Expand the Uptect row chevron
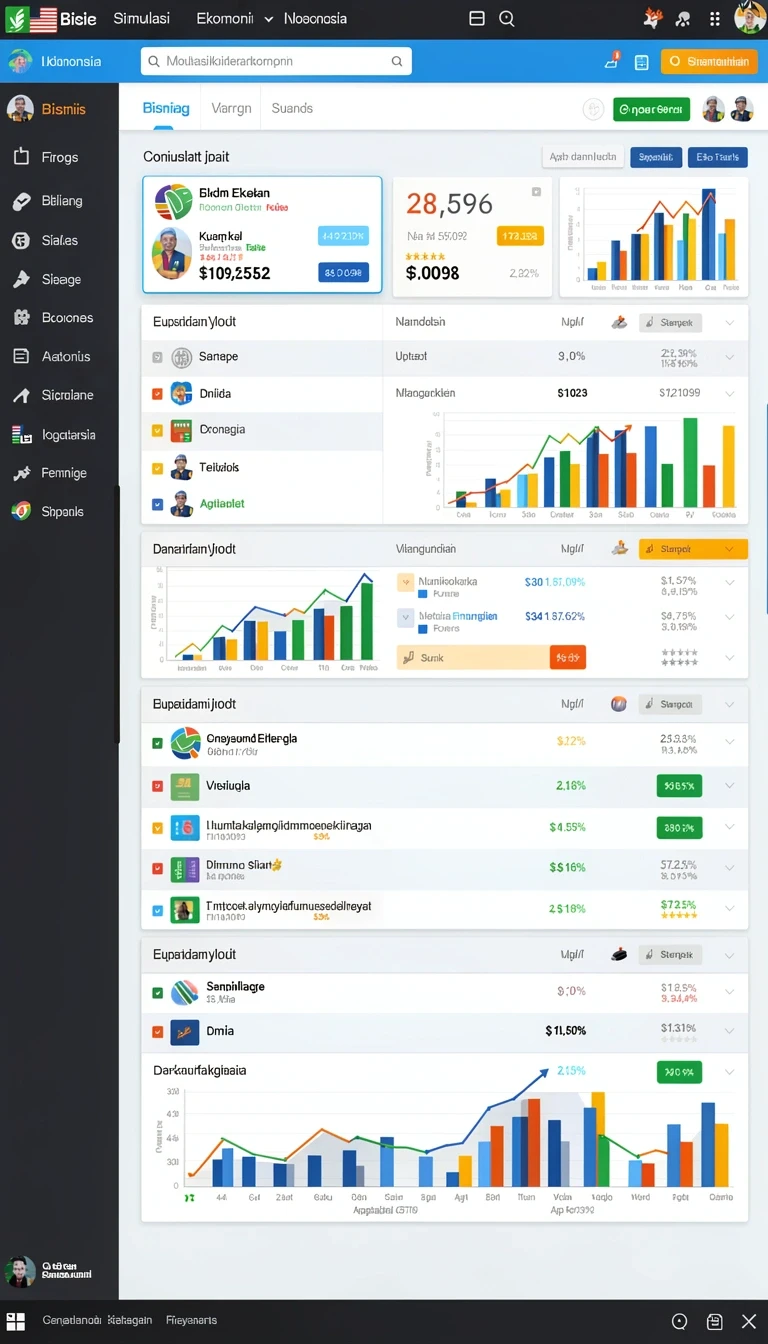 tap(730, 357)
